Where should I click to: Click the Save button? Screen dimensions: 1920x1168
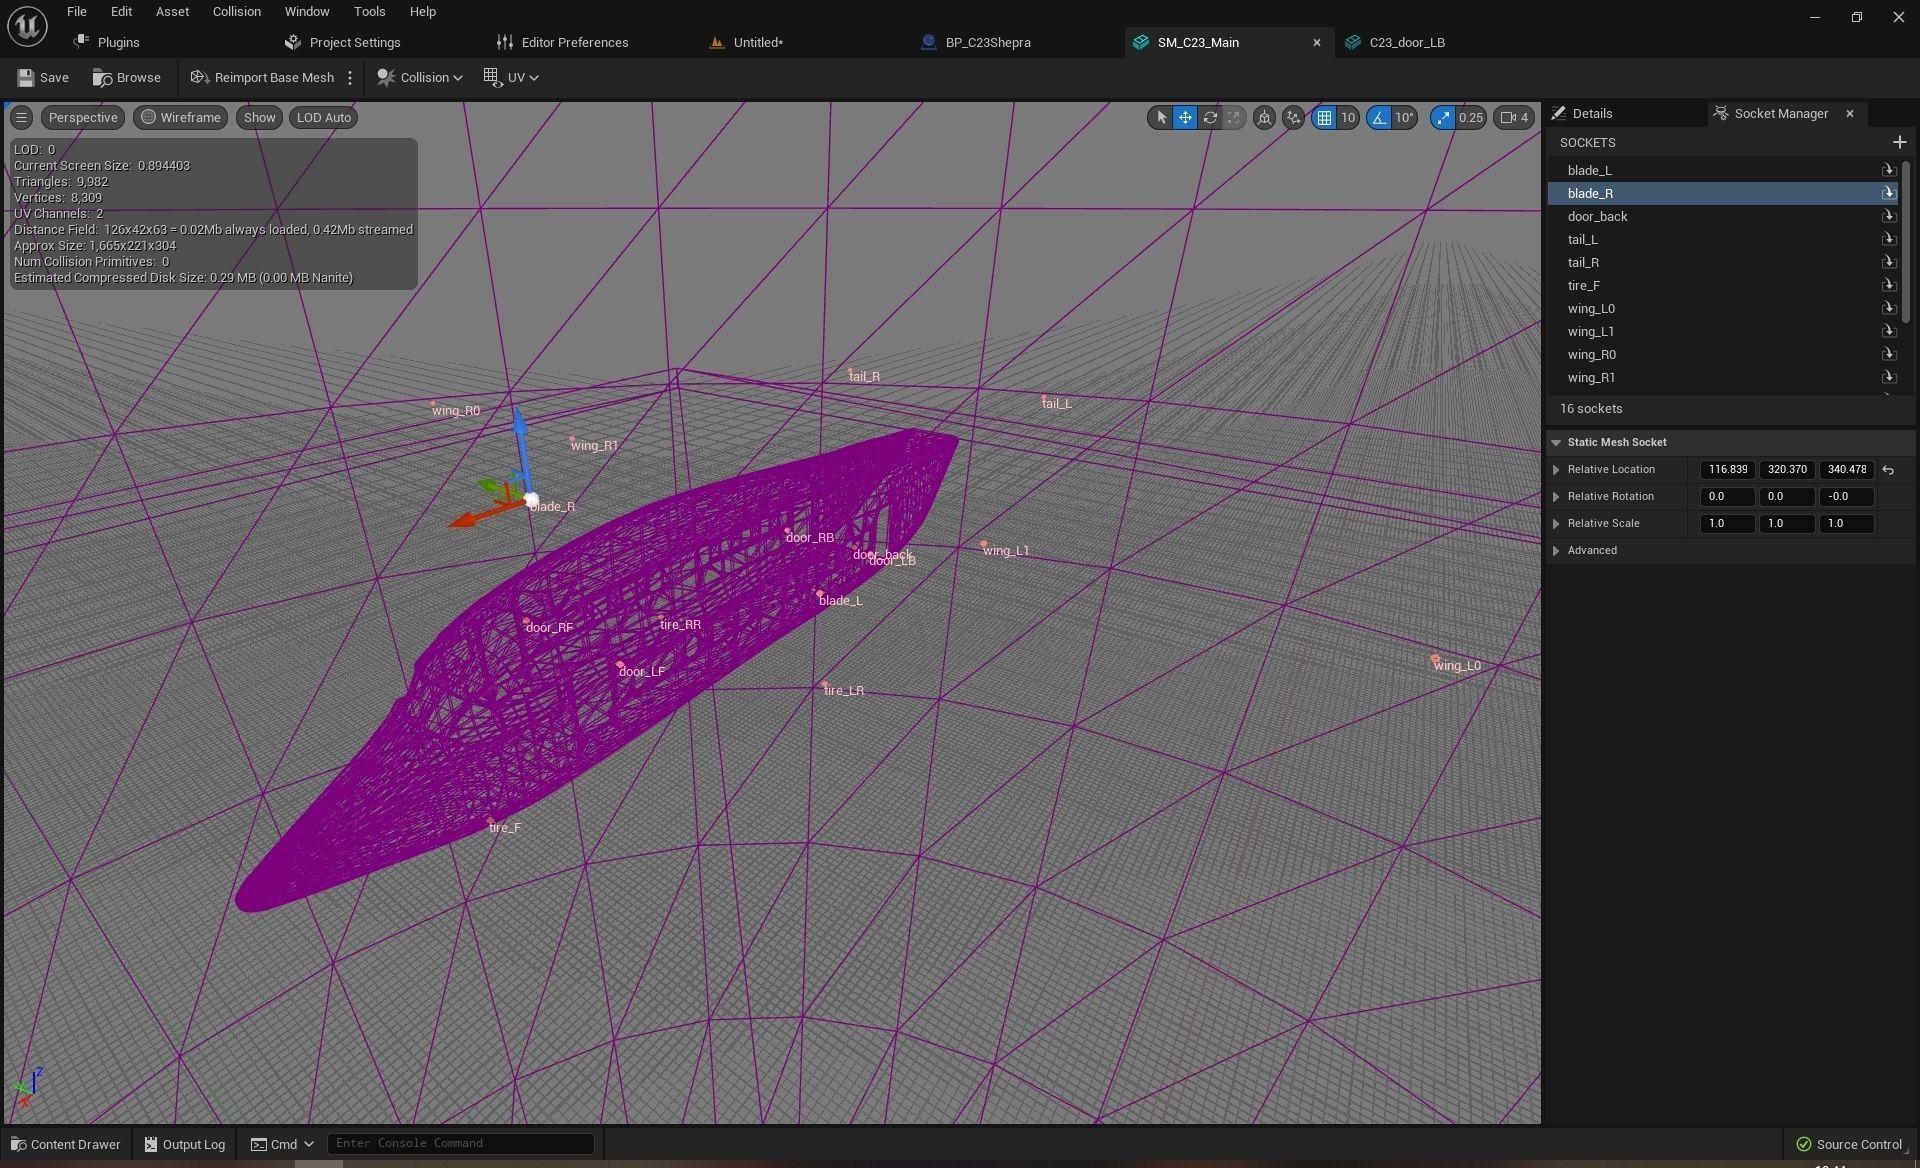[x=43, y=77]
